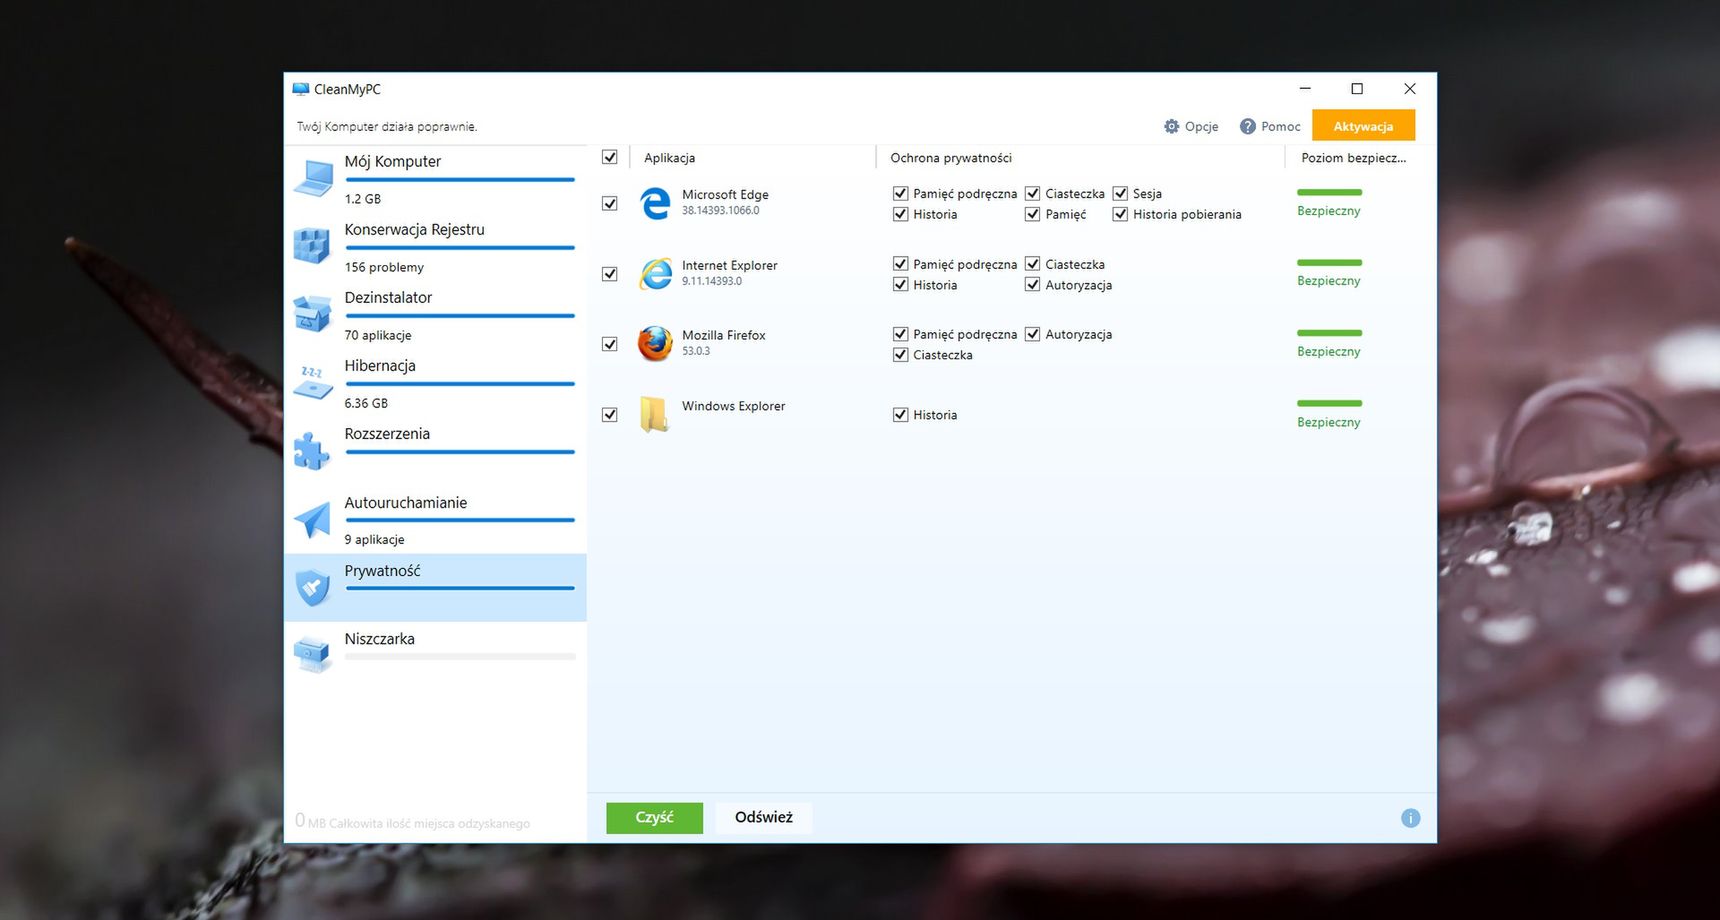The height and width of the screenshot is (920, 1720).
Task: Click the Pomoc question mark icon
Action: tap(1248, 126)
